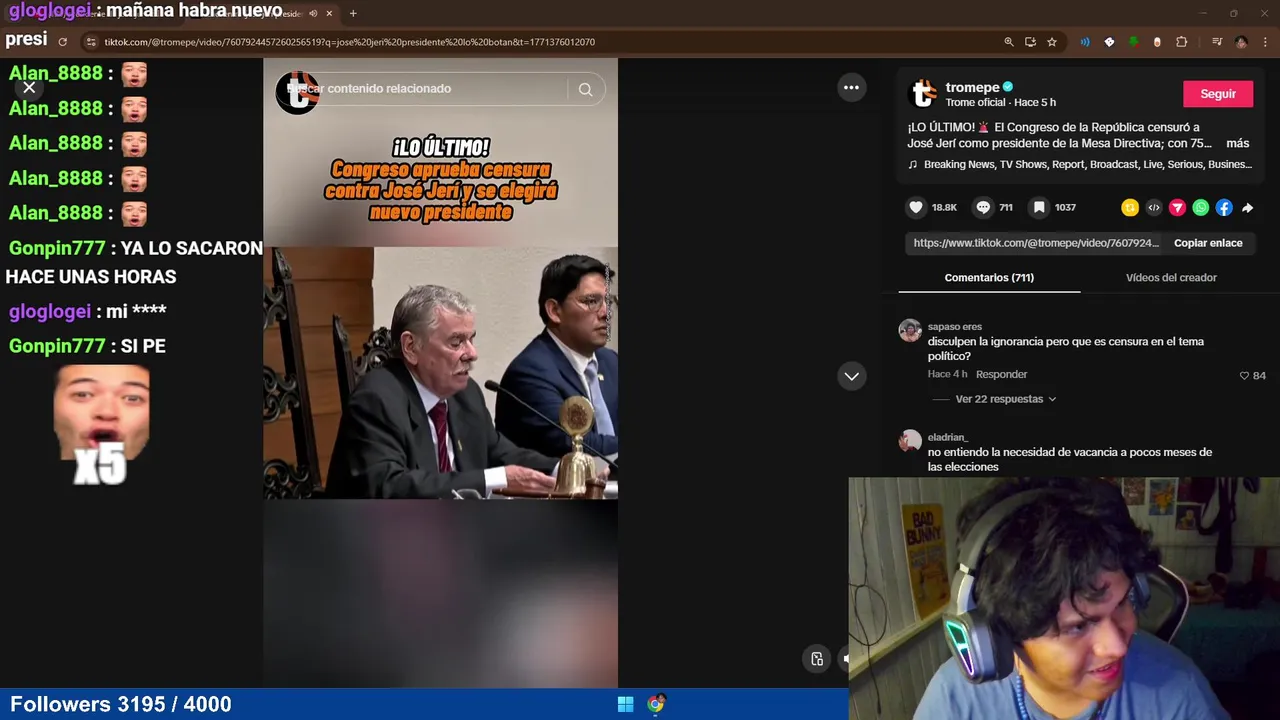
Task: Close the TikTok video viewer with X
Action: coord(29,88)
